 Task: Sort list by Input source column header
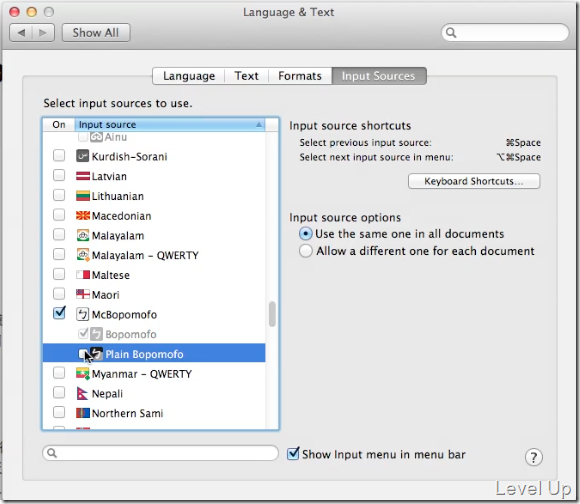(170, 125)
